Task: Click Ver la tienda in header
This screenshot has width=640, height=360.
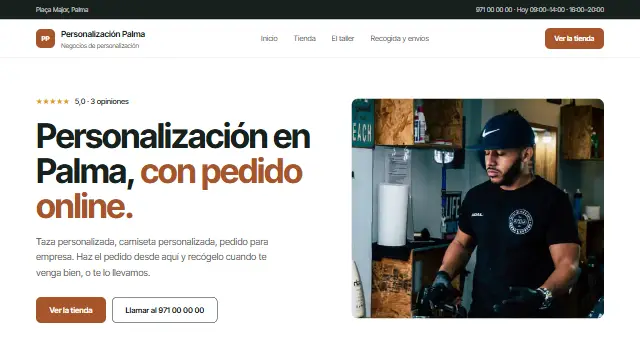Action: [x=574, y=38]
